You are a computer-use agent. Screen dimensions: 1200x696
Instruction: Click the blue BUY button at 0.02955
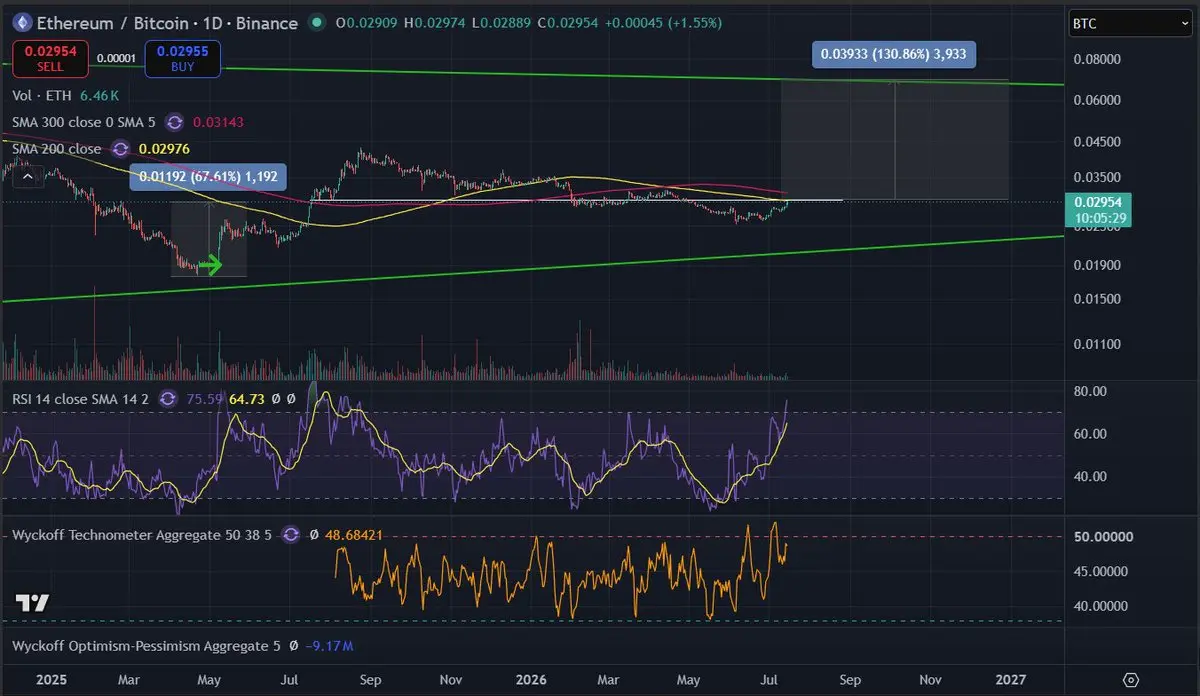click(182, 58)
